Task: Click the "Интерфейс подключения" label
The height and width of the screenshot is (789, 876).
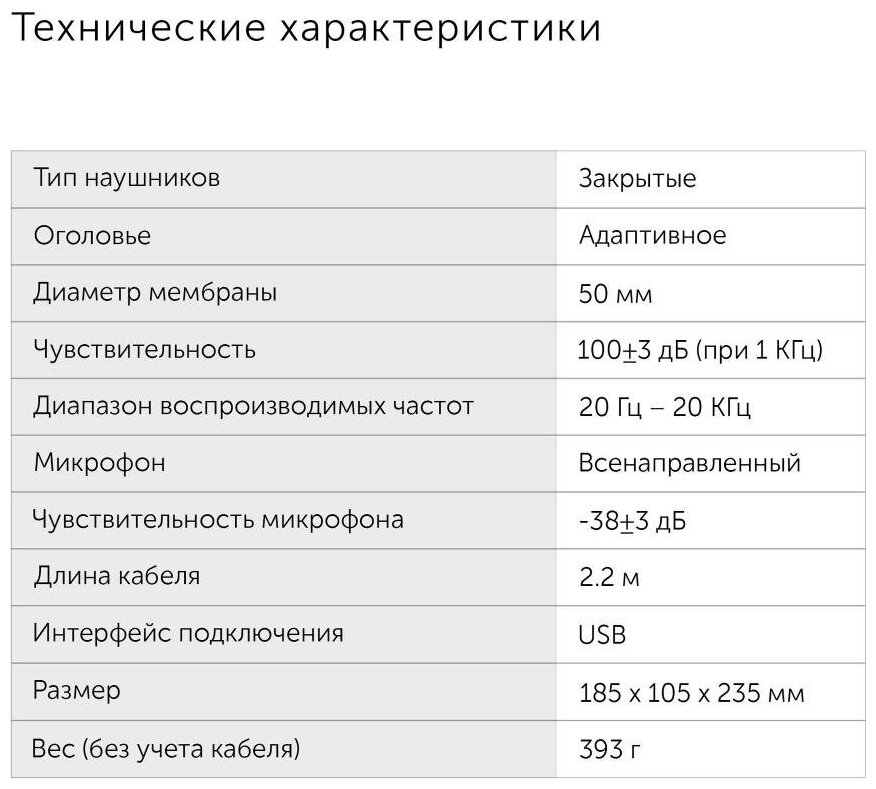Action: pyautogui.click(x=188, y=633)
